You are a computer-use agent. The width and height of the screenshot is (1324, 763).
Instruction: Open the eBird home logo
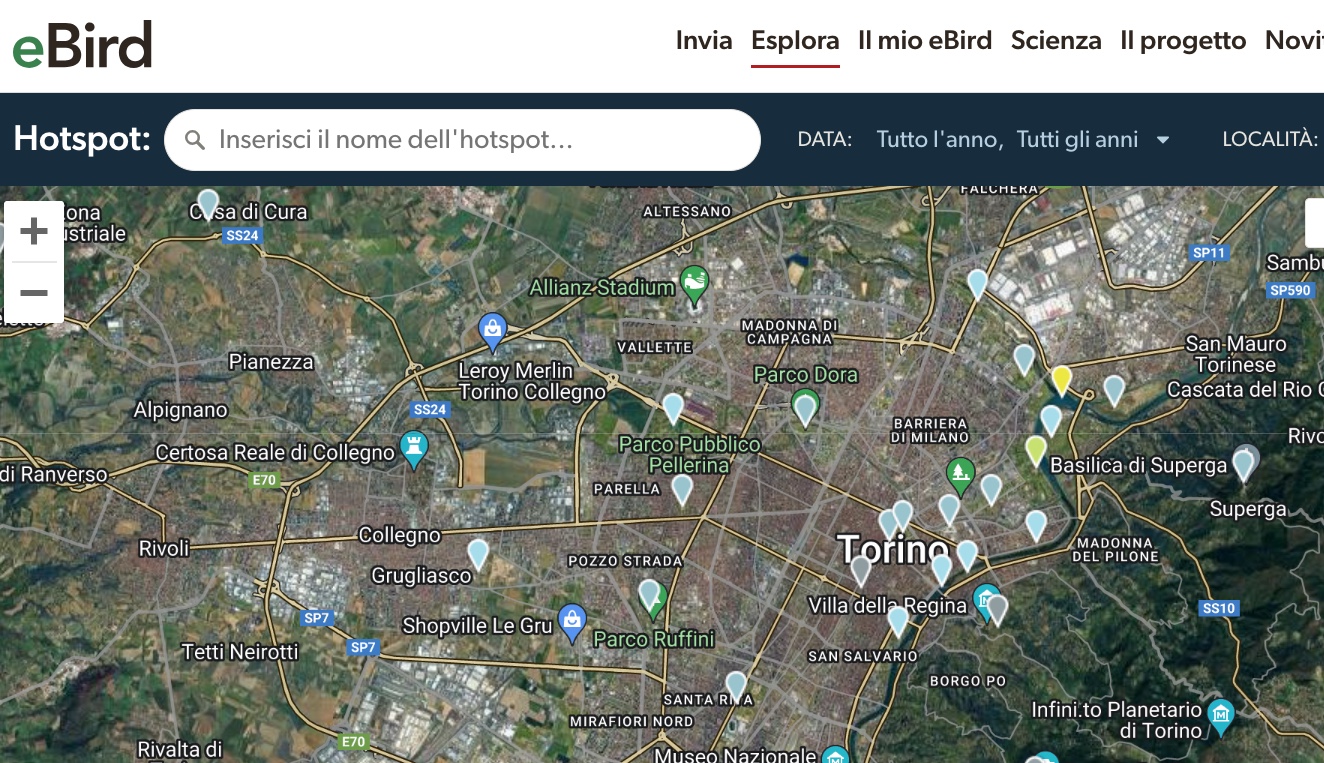point(82,45)
